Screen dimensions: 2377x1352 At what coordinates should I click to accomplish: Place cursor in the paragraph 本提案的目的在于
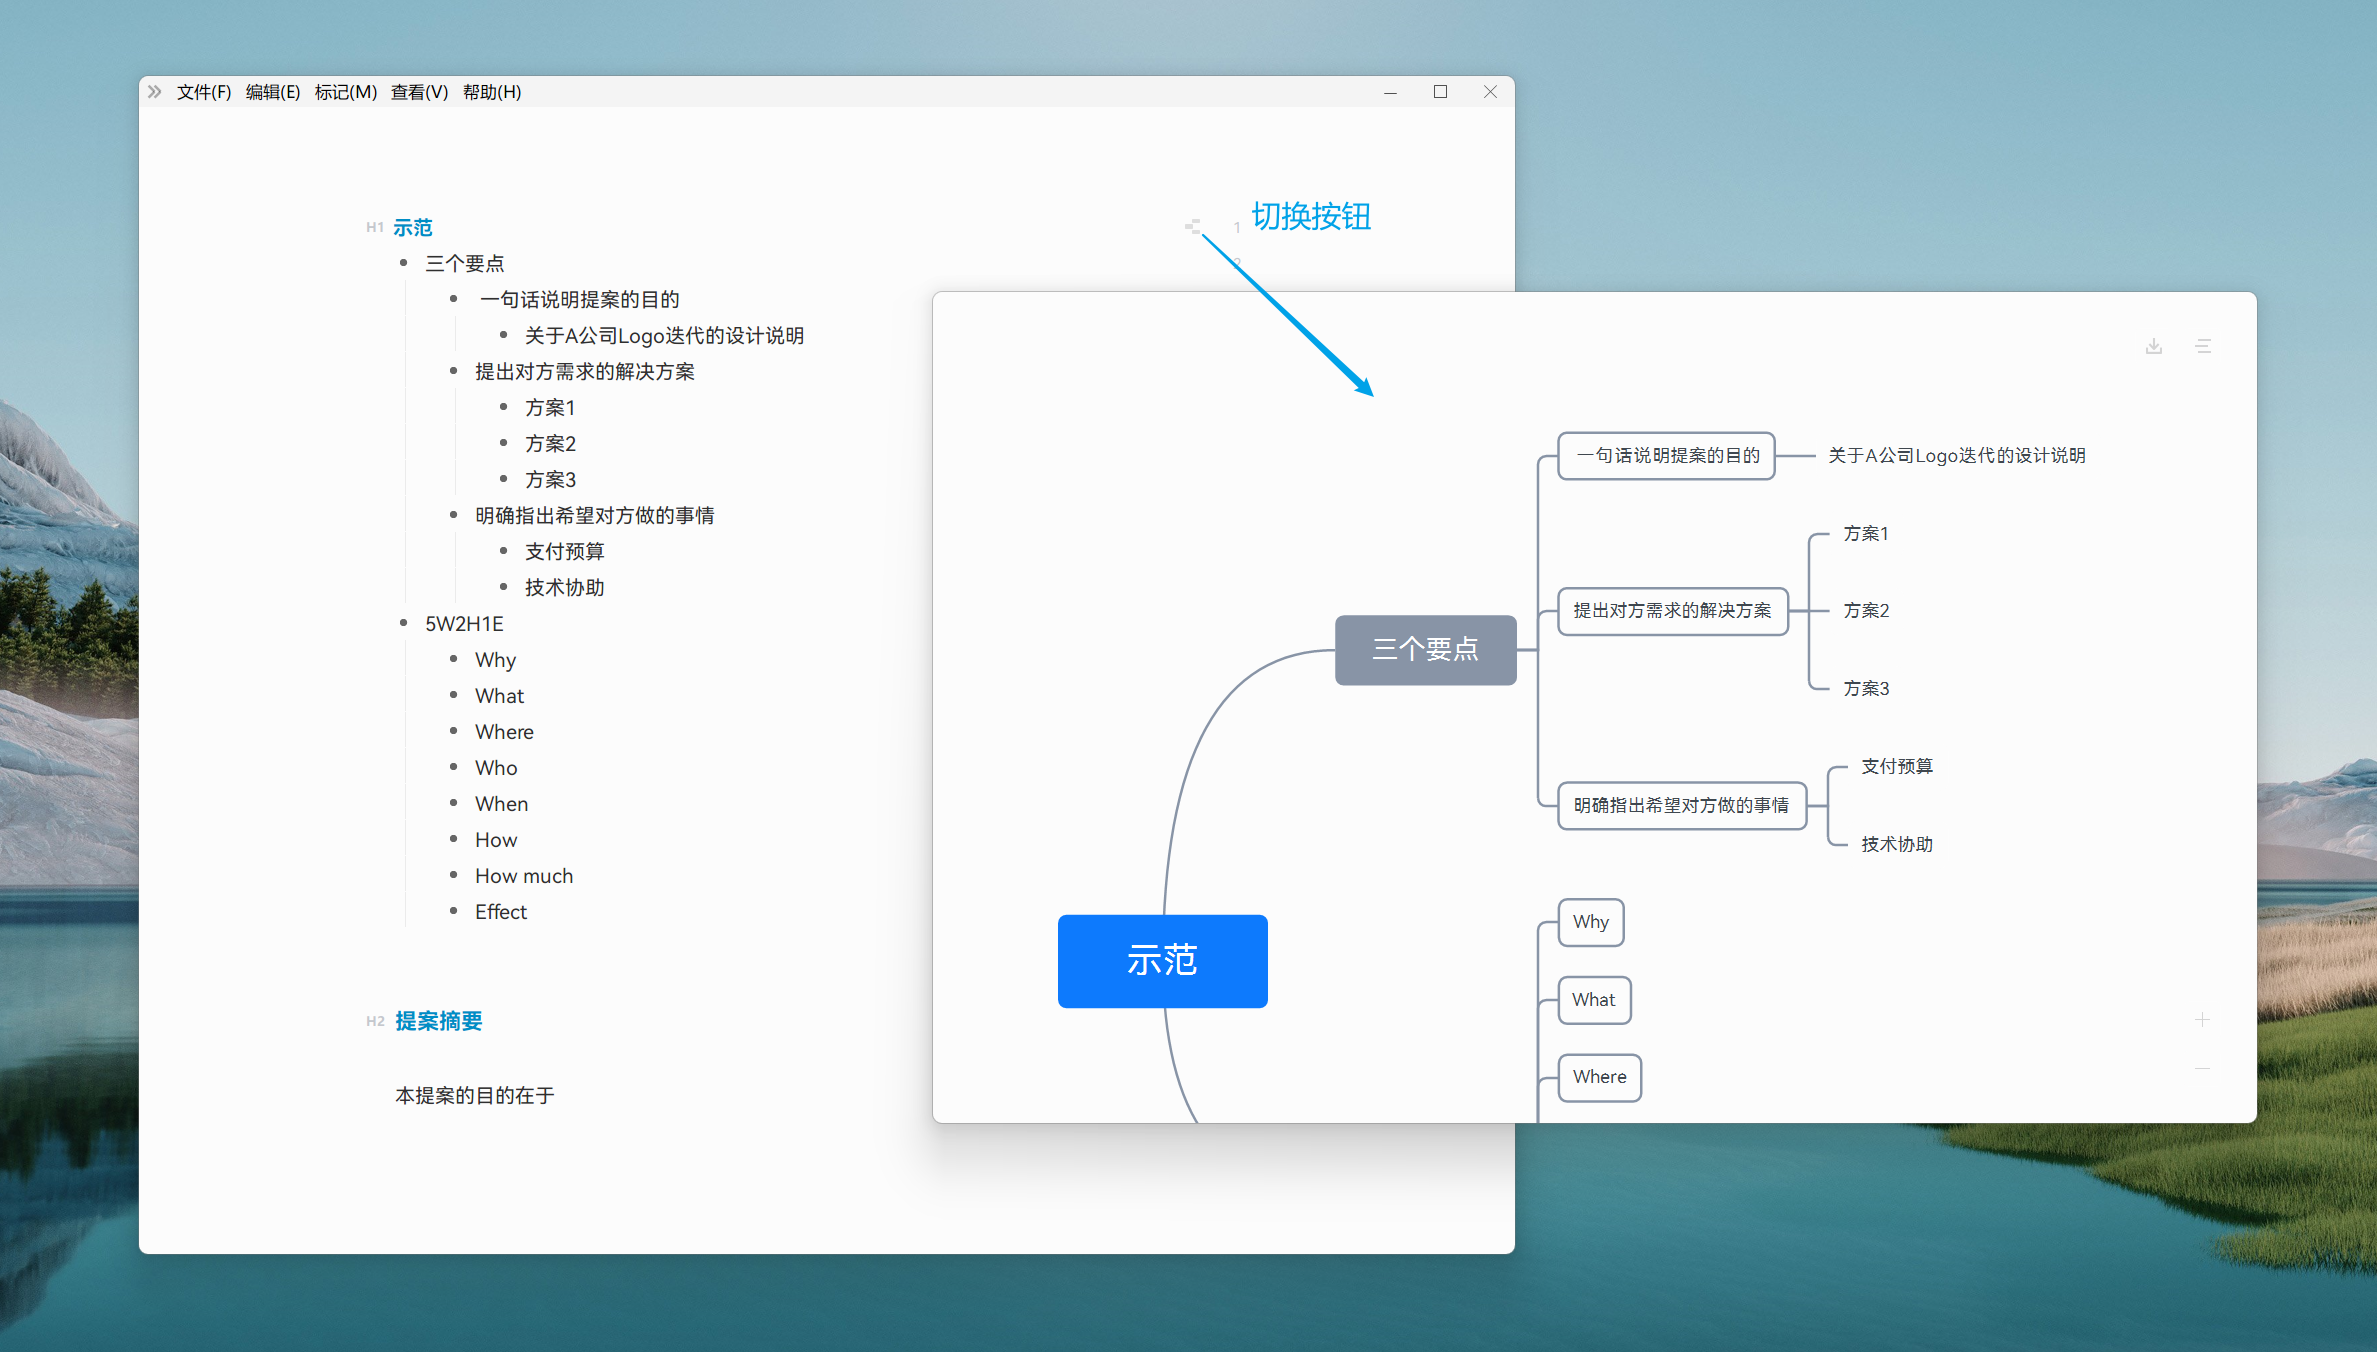pyautogui.click(x=475, y=1096)
